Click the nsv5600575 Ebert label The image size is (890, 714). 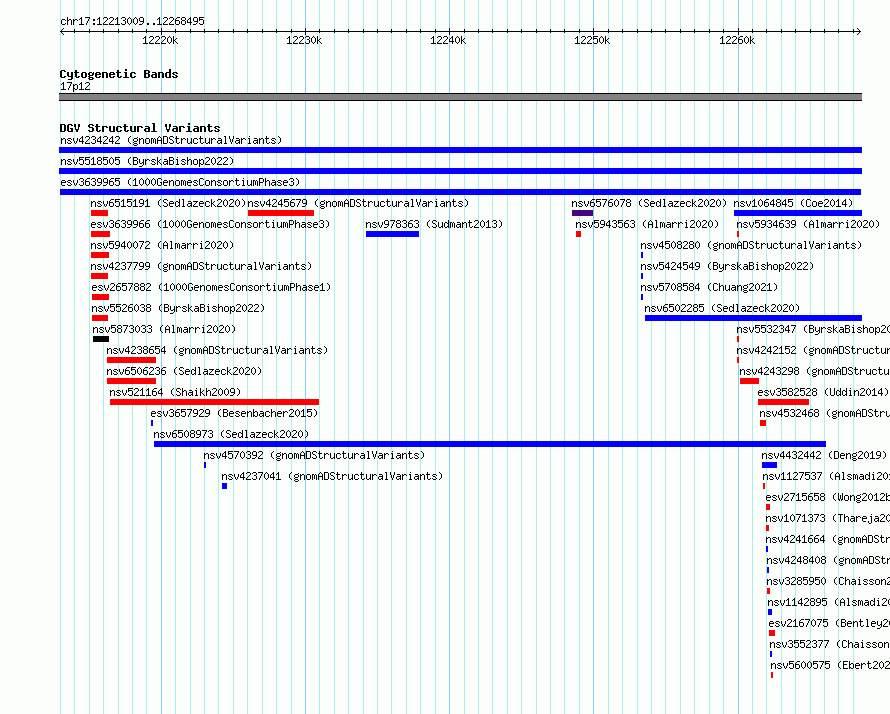tap(830, 665)
